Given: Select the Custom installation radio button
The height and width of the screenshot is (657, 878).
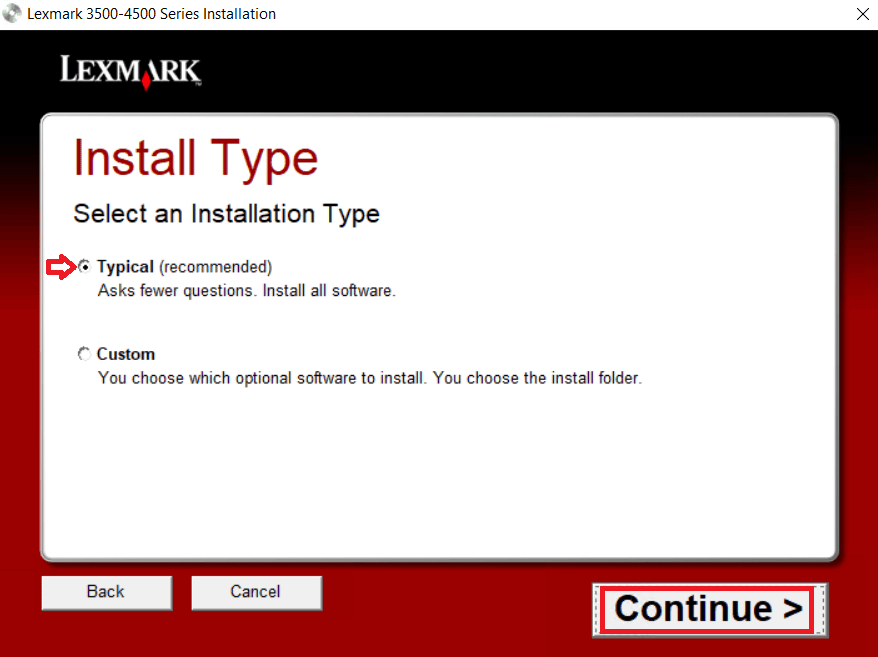Looking at the screenshot, I should (85, 354).
